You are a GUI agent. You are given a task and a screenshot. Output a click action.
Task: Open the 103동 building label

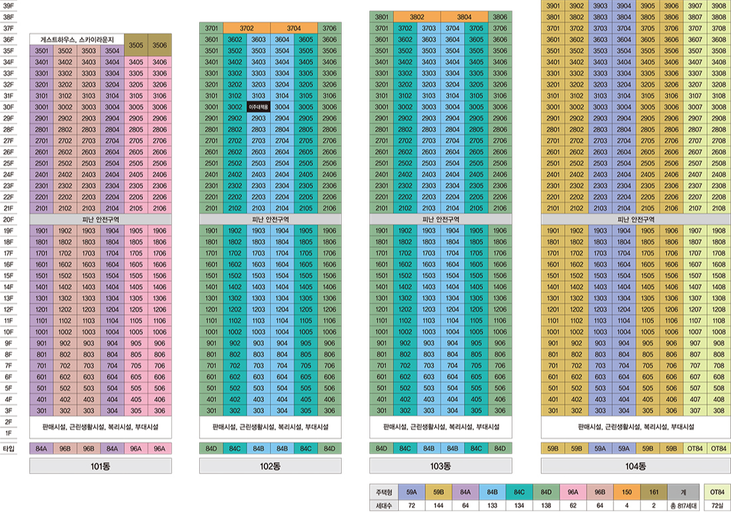[441, 465]
